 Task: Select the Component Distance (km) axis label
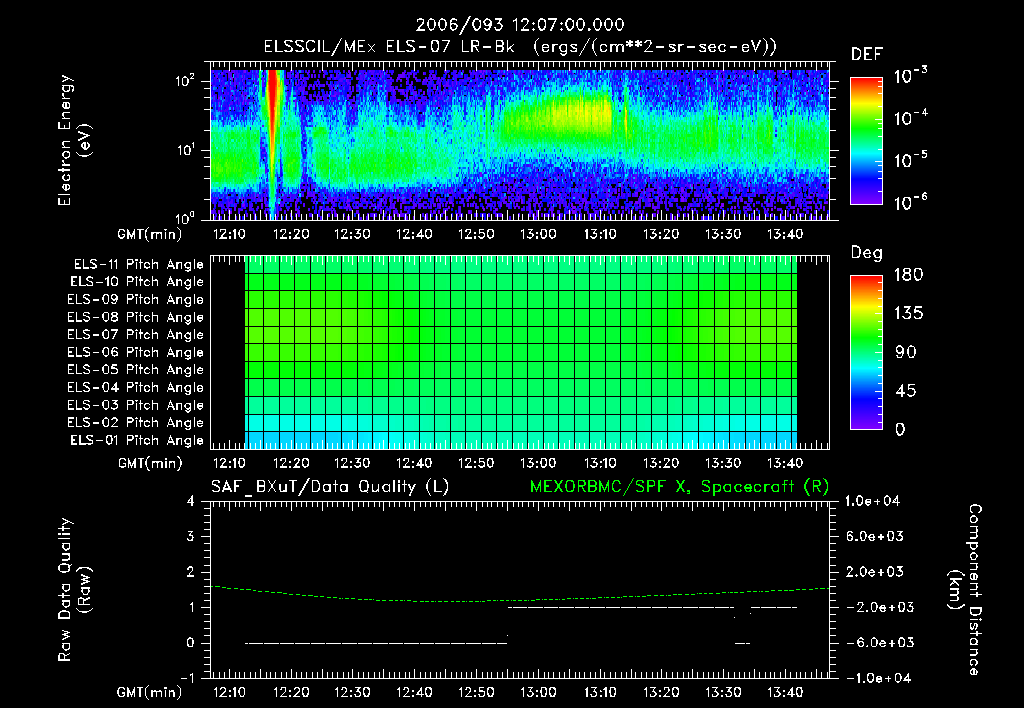(965, 589)
